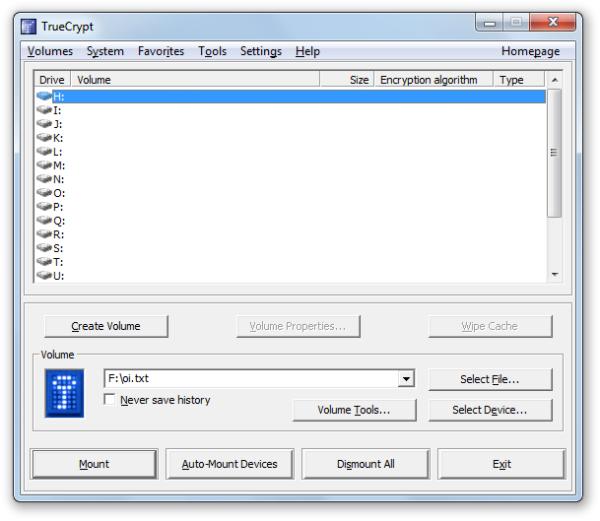This screenshot has width=600, height=521.
Task: Click the drive icon next to L:
Action: coord(44,151)
